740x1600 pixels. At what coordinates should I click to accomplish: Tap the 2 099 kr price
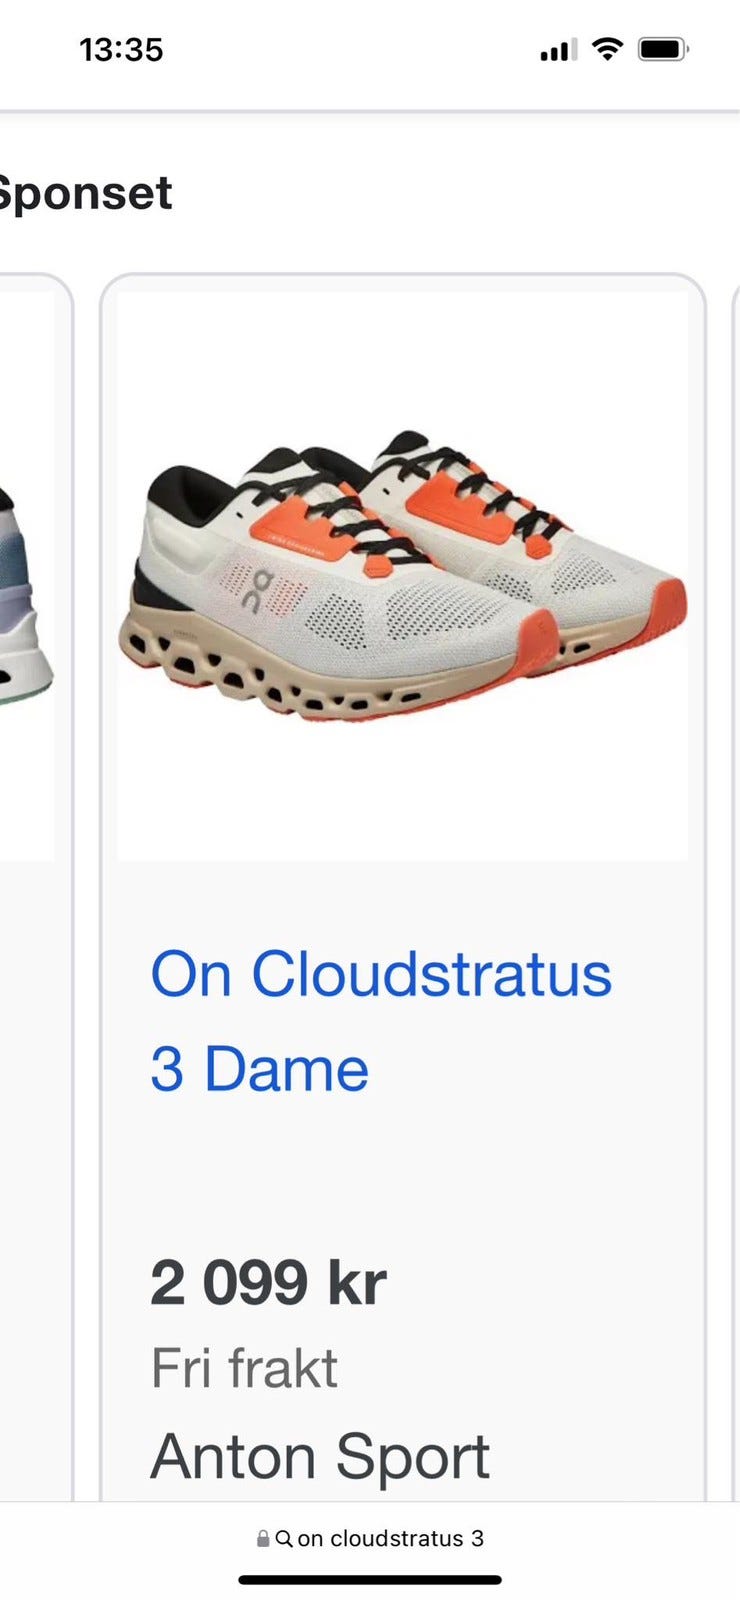click(x=268, y=1282)
